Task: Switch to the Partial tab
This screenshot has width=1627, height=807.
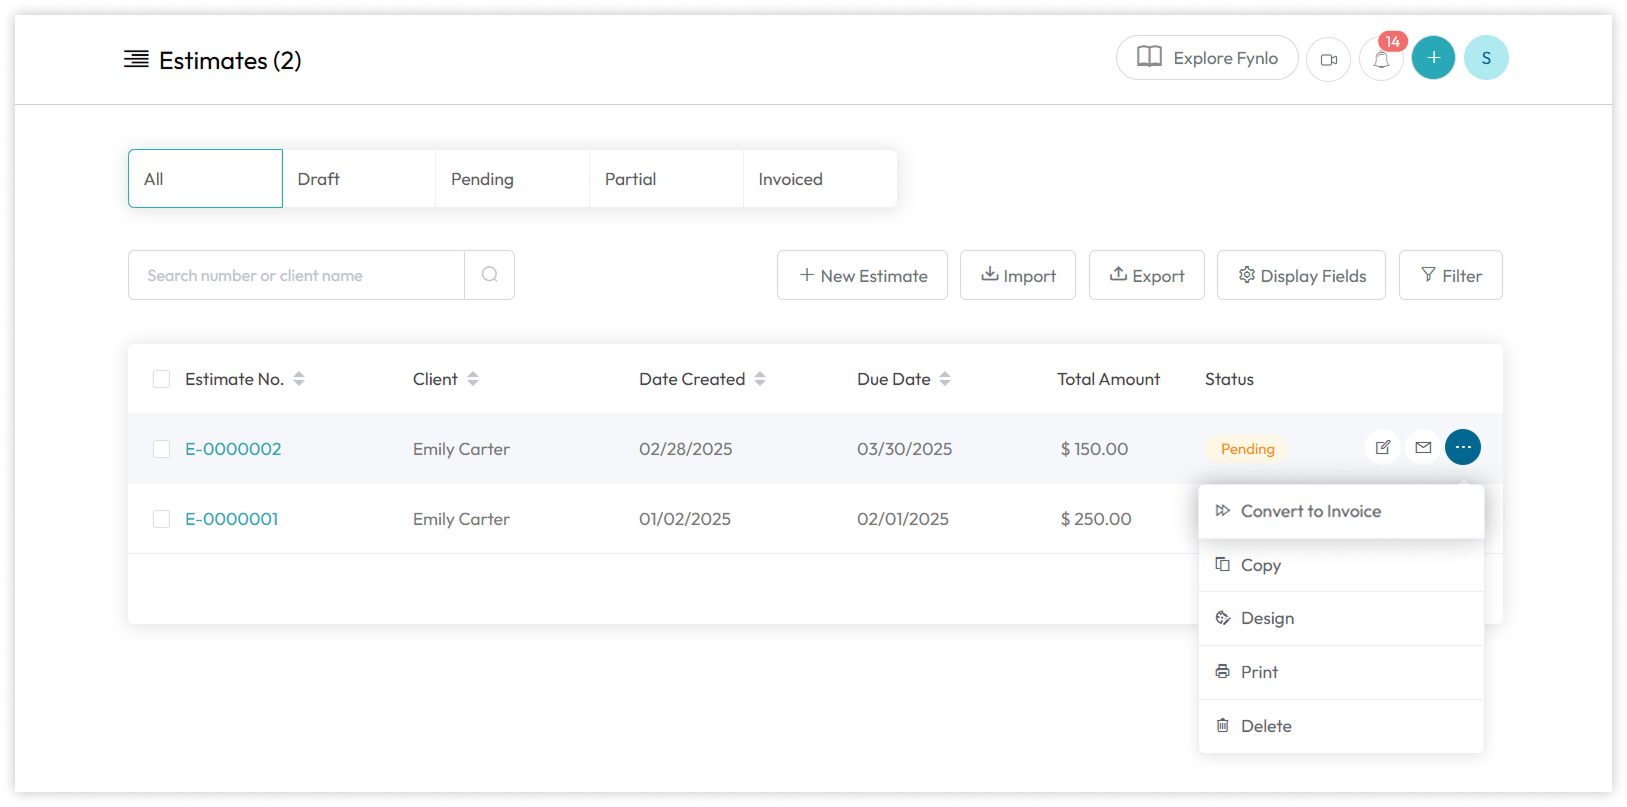Action: click(667, 179)
